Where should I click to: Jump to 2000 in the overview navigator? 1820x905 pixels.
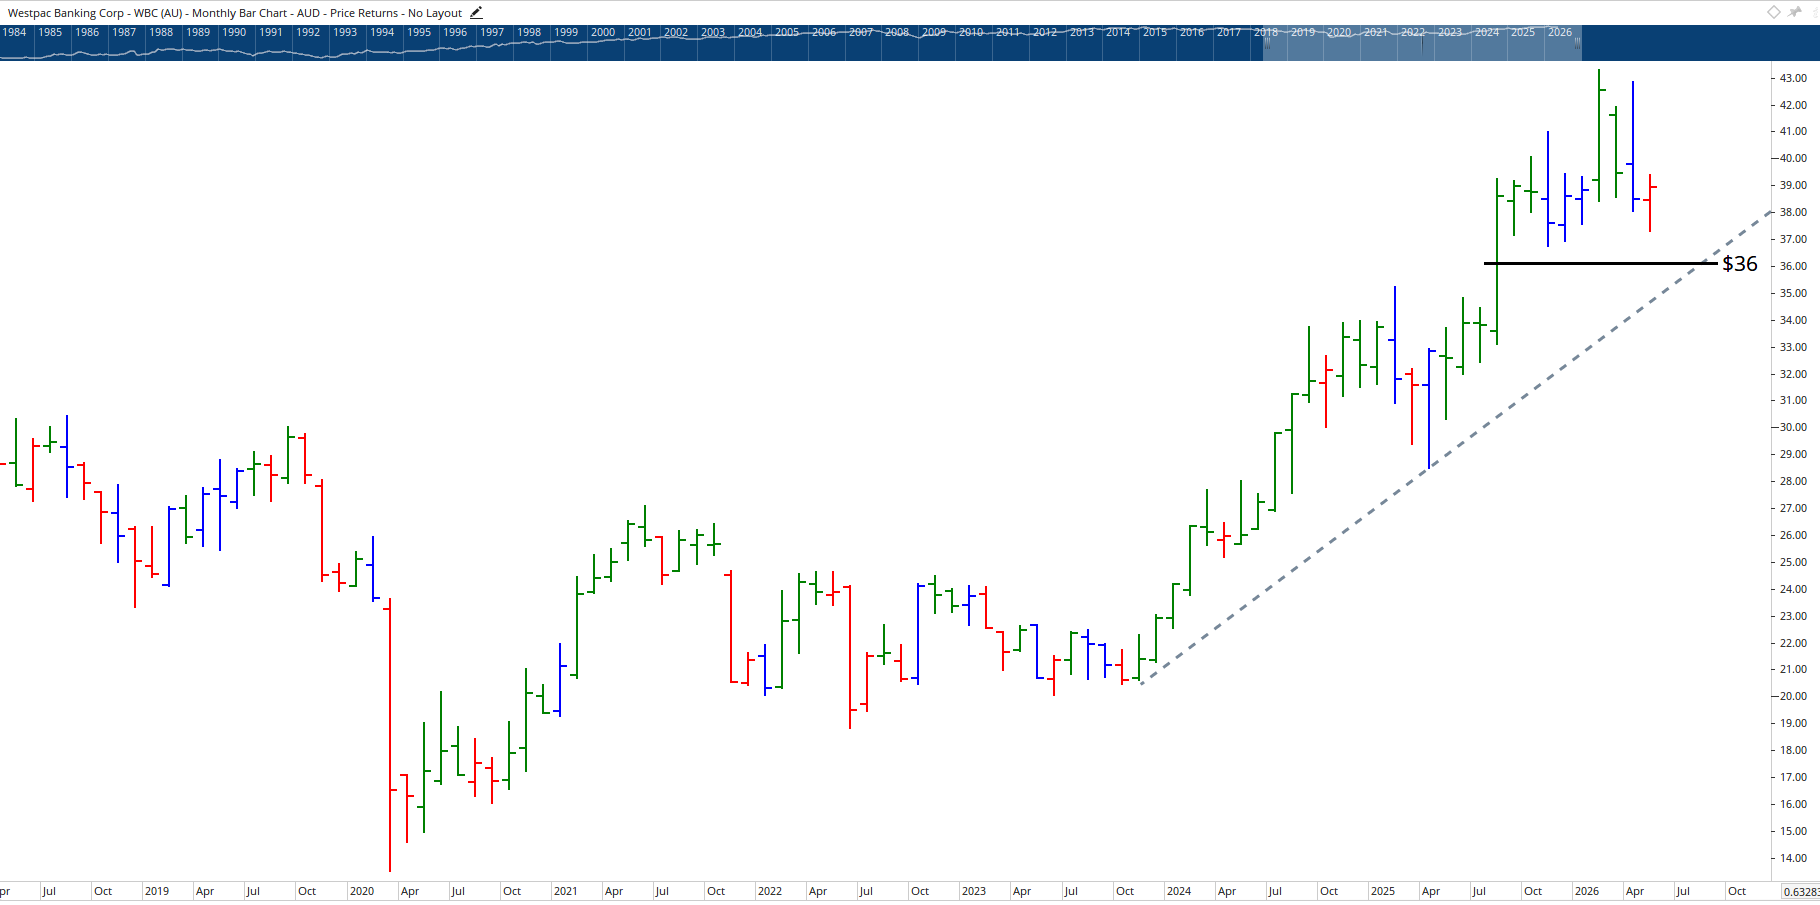pyautogui.click(x=603, y=32)
